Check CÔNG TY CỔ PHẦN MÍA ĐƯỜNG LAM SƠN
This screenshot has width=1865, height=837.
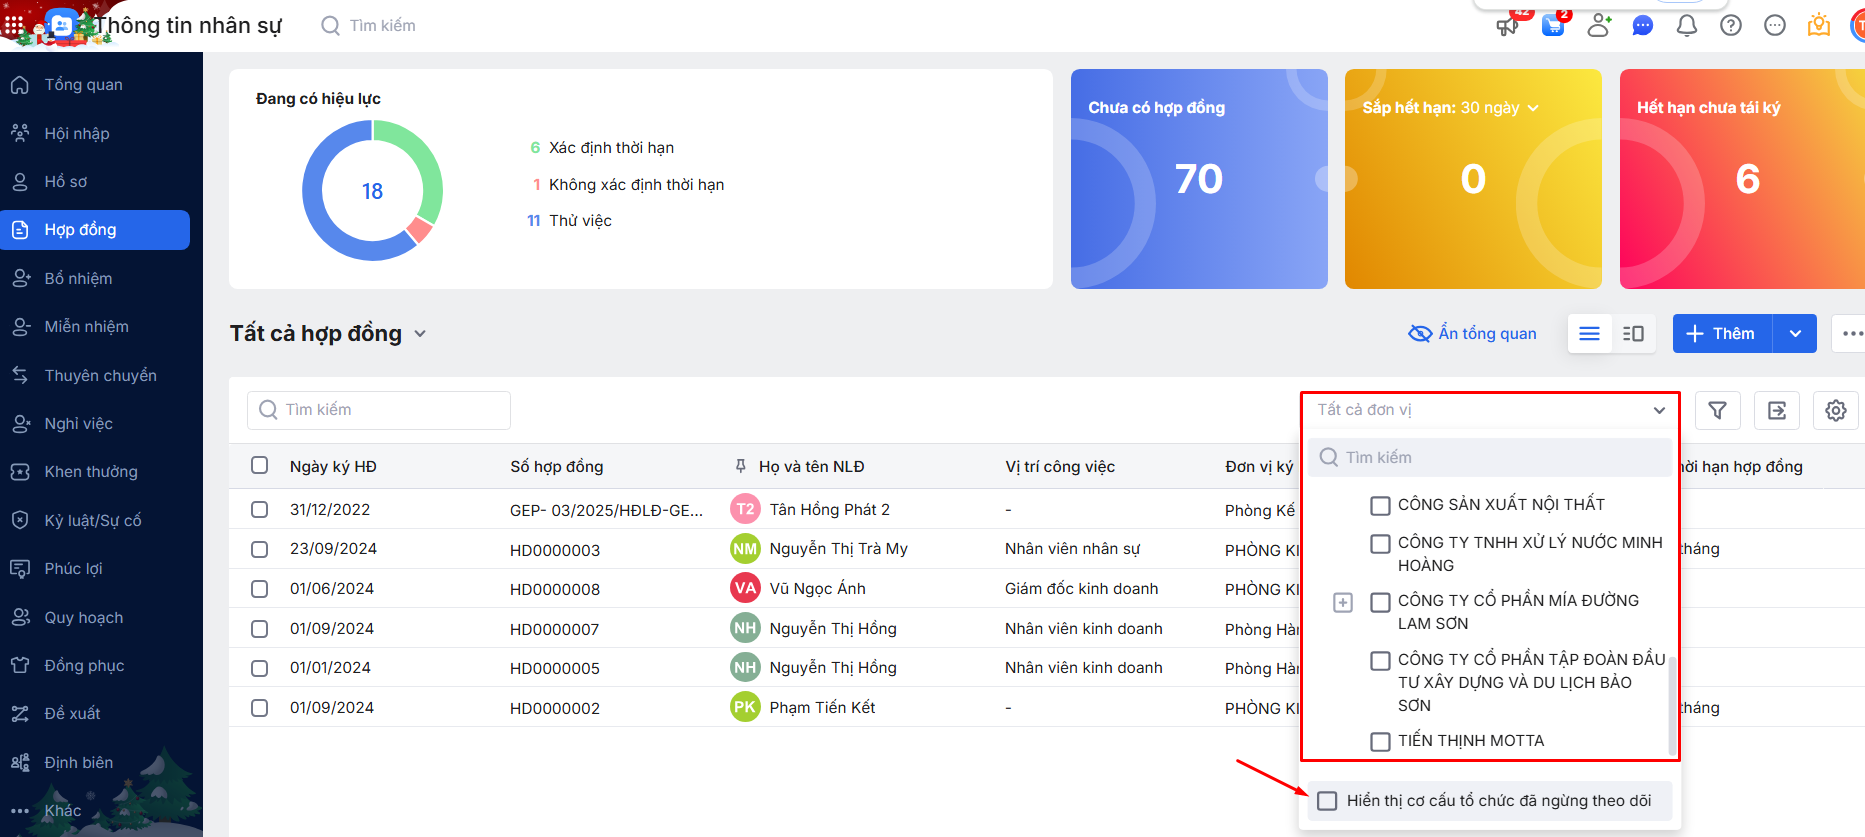pos(1380,602)
